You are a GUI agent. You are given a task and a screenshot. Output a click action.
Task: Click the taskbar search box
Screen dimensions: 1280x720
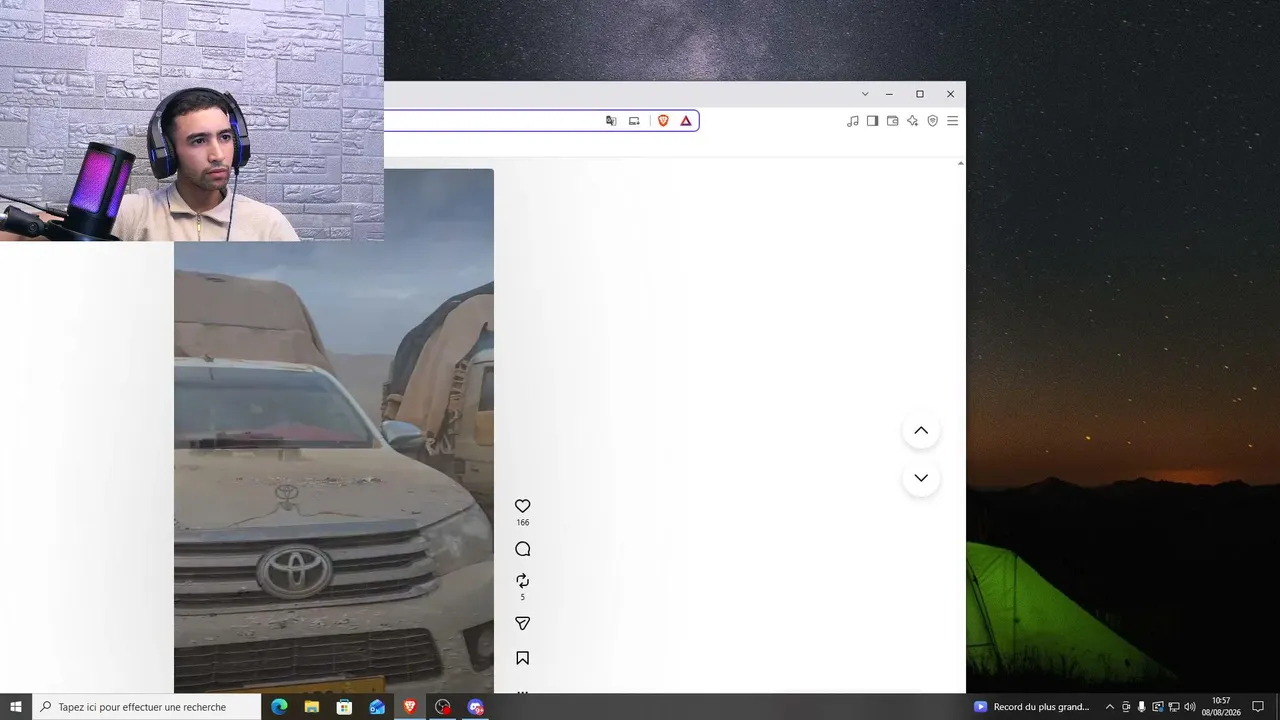tap(148, 707)
